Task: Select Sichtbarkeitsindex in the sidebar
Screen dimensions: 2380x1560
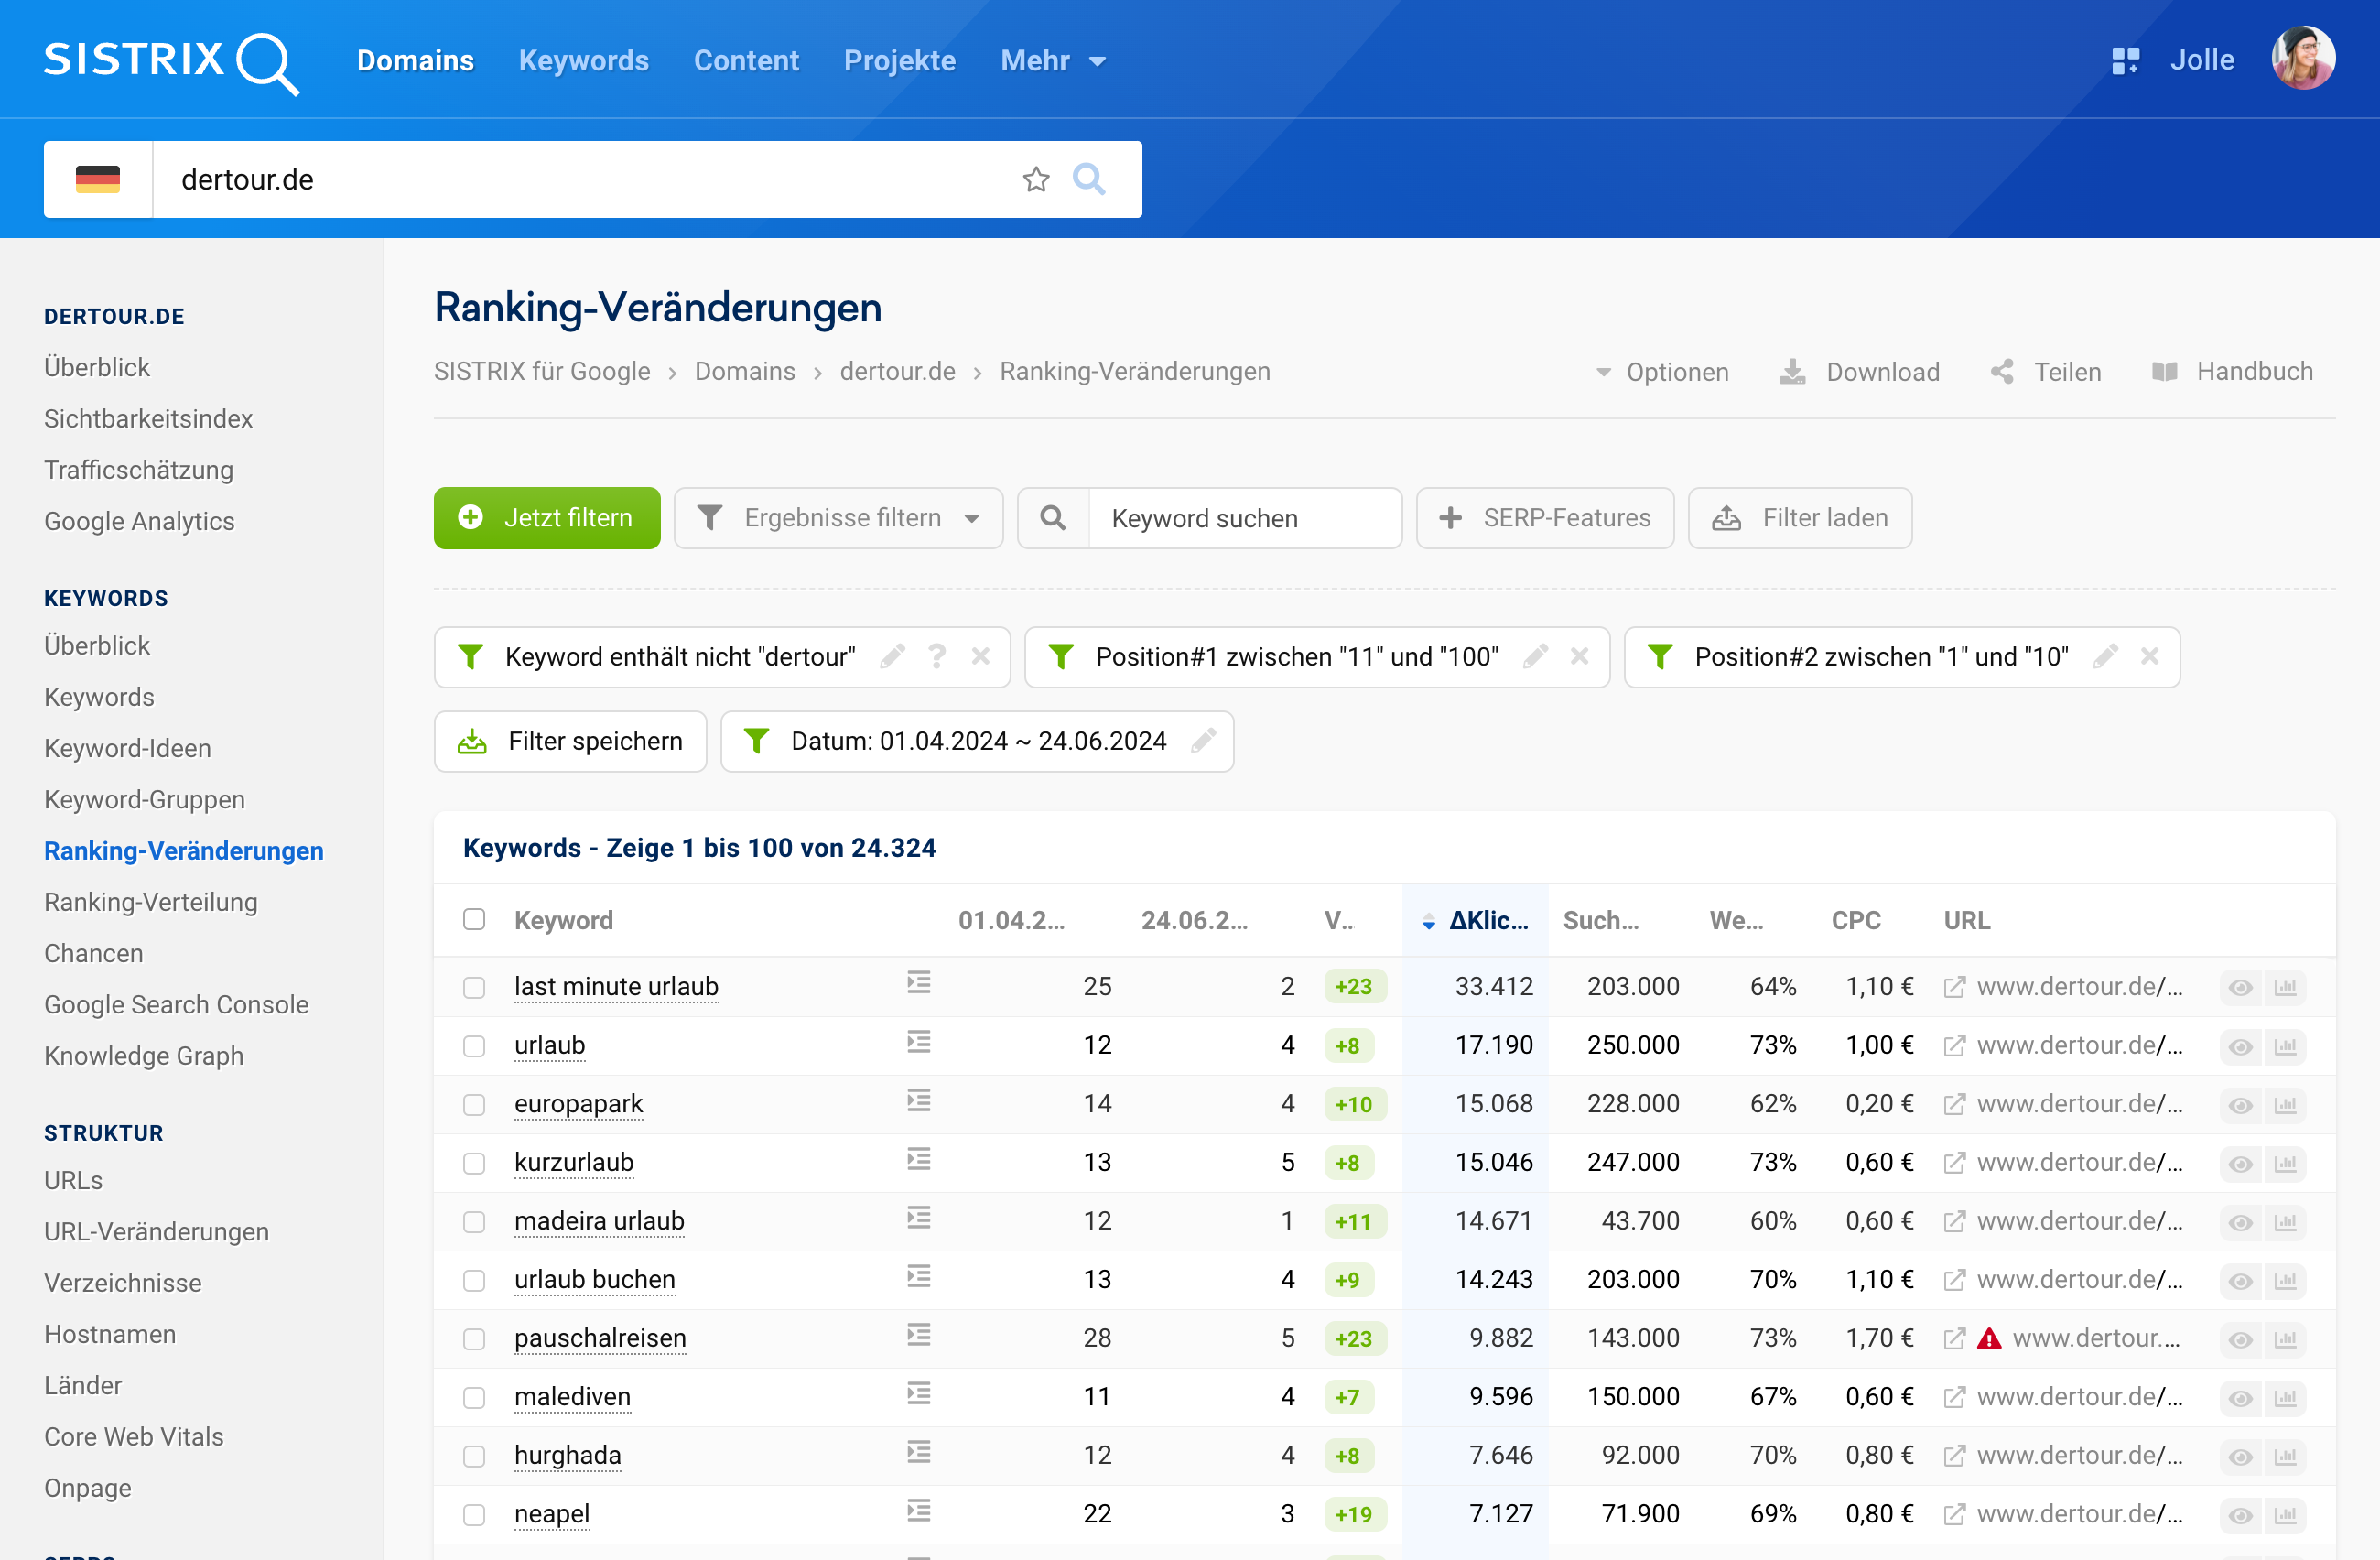Action: point(148,419)
